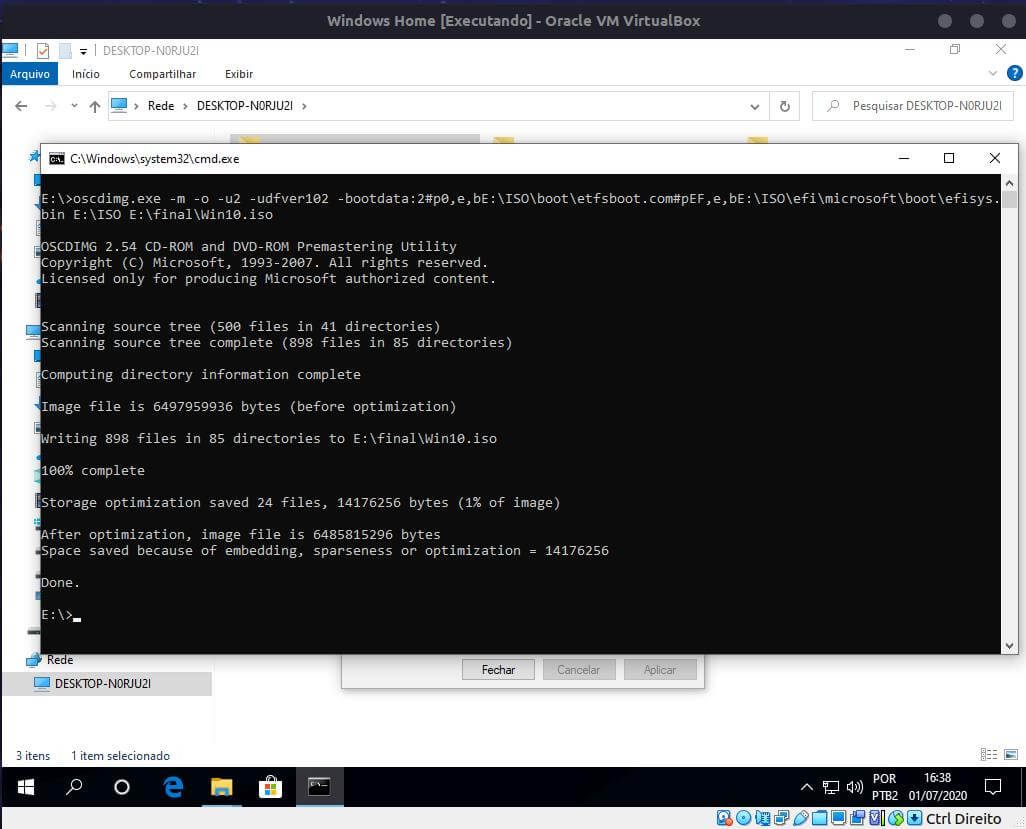Open the Exibir ribbon tab

(239, 74)
